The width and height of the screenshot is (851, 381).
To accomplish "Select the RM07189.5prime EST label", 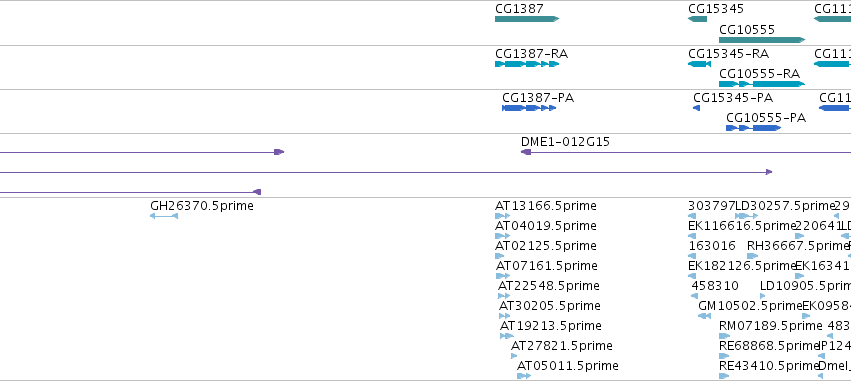I will 771,326.
